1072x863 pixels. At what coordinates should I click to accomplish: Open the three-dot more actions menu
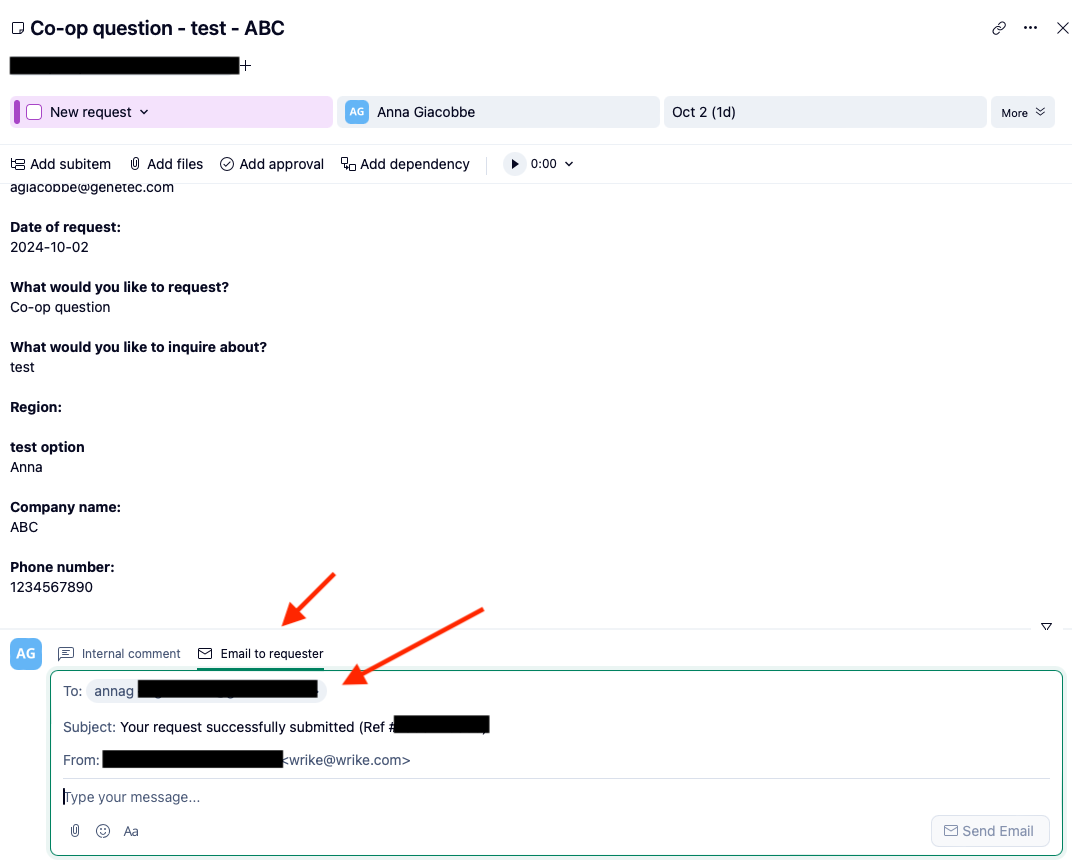1030,28
